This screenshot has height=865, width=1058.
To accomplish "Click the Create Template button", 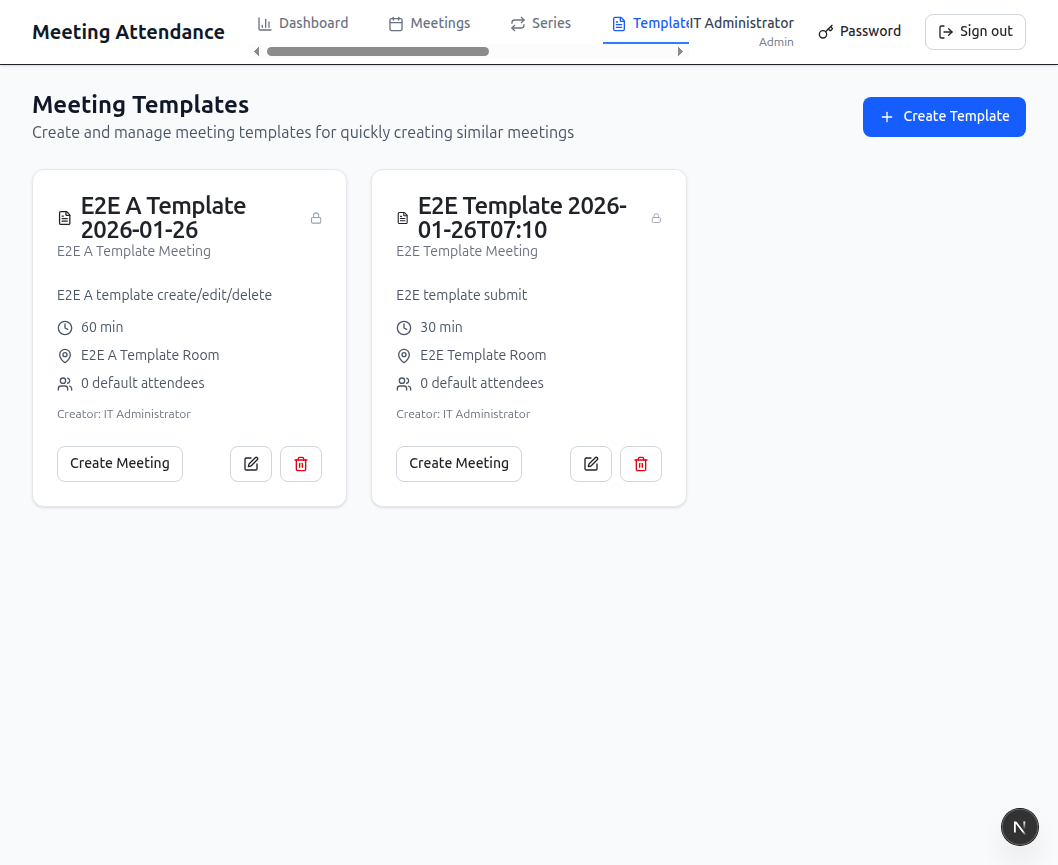I will [944, 117].
